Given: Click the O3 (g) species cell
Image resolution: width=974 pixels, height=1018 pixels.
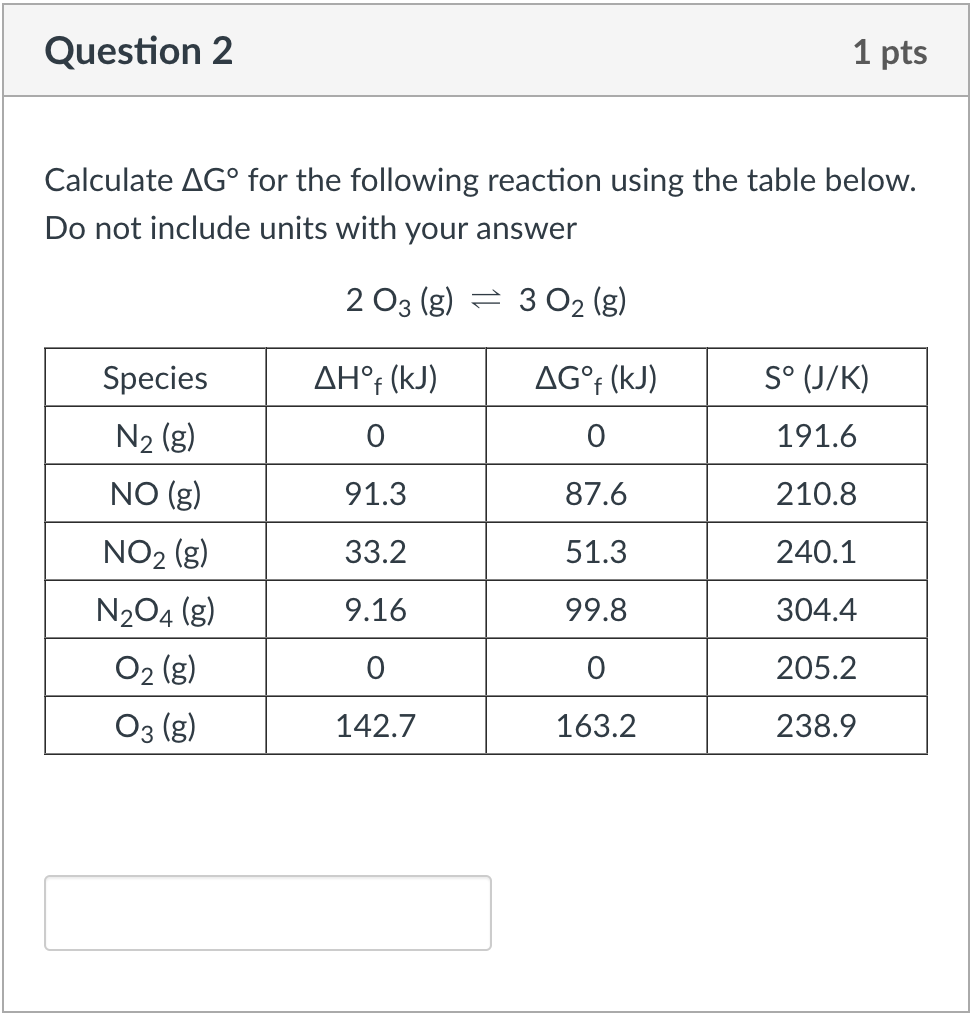Looking at the screenshot, I should 155,725.
